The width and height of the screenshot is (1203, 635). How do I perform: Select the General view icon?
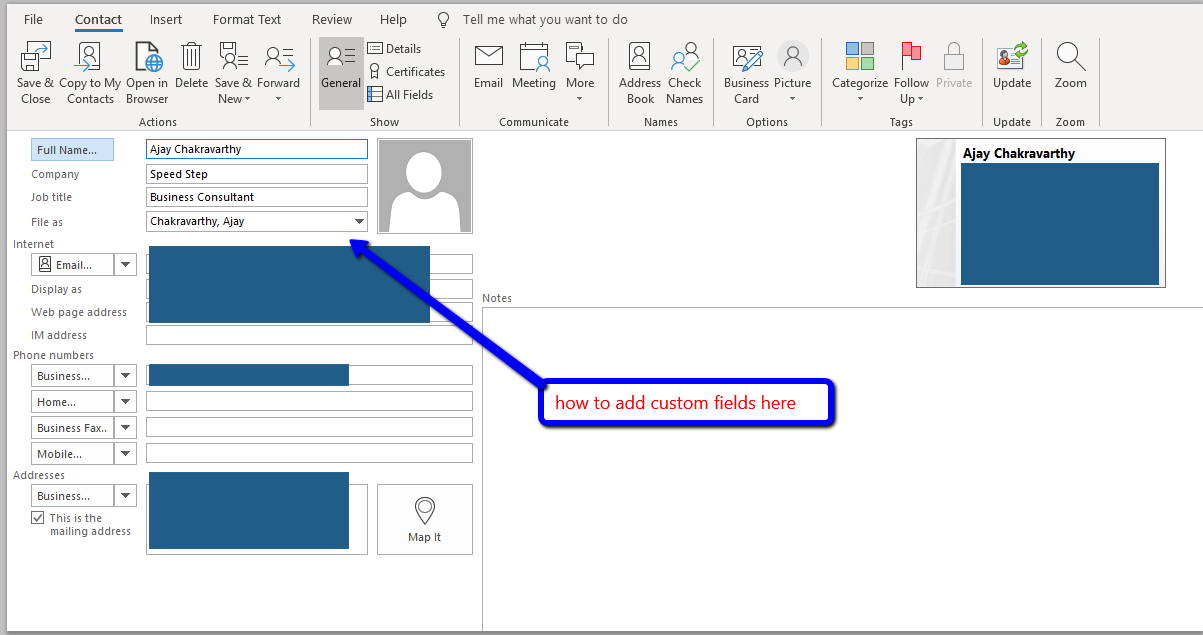(x=341, y=57)
